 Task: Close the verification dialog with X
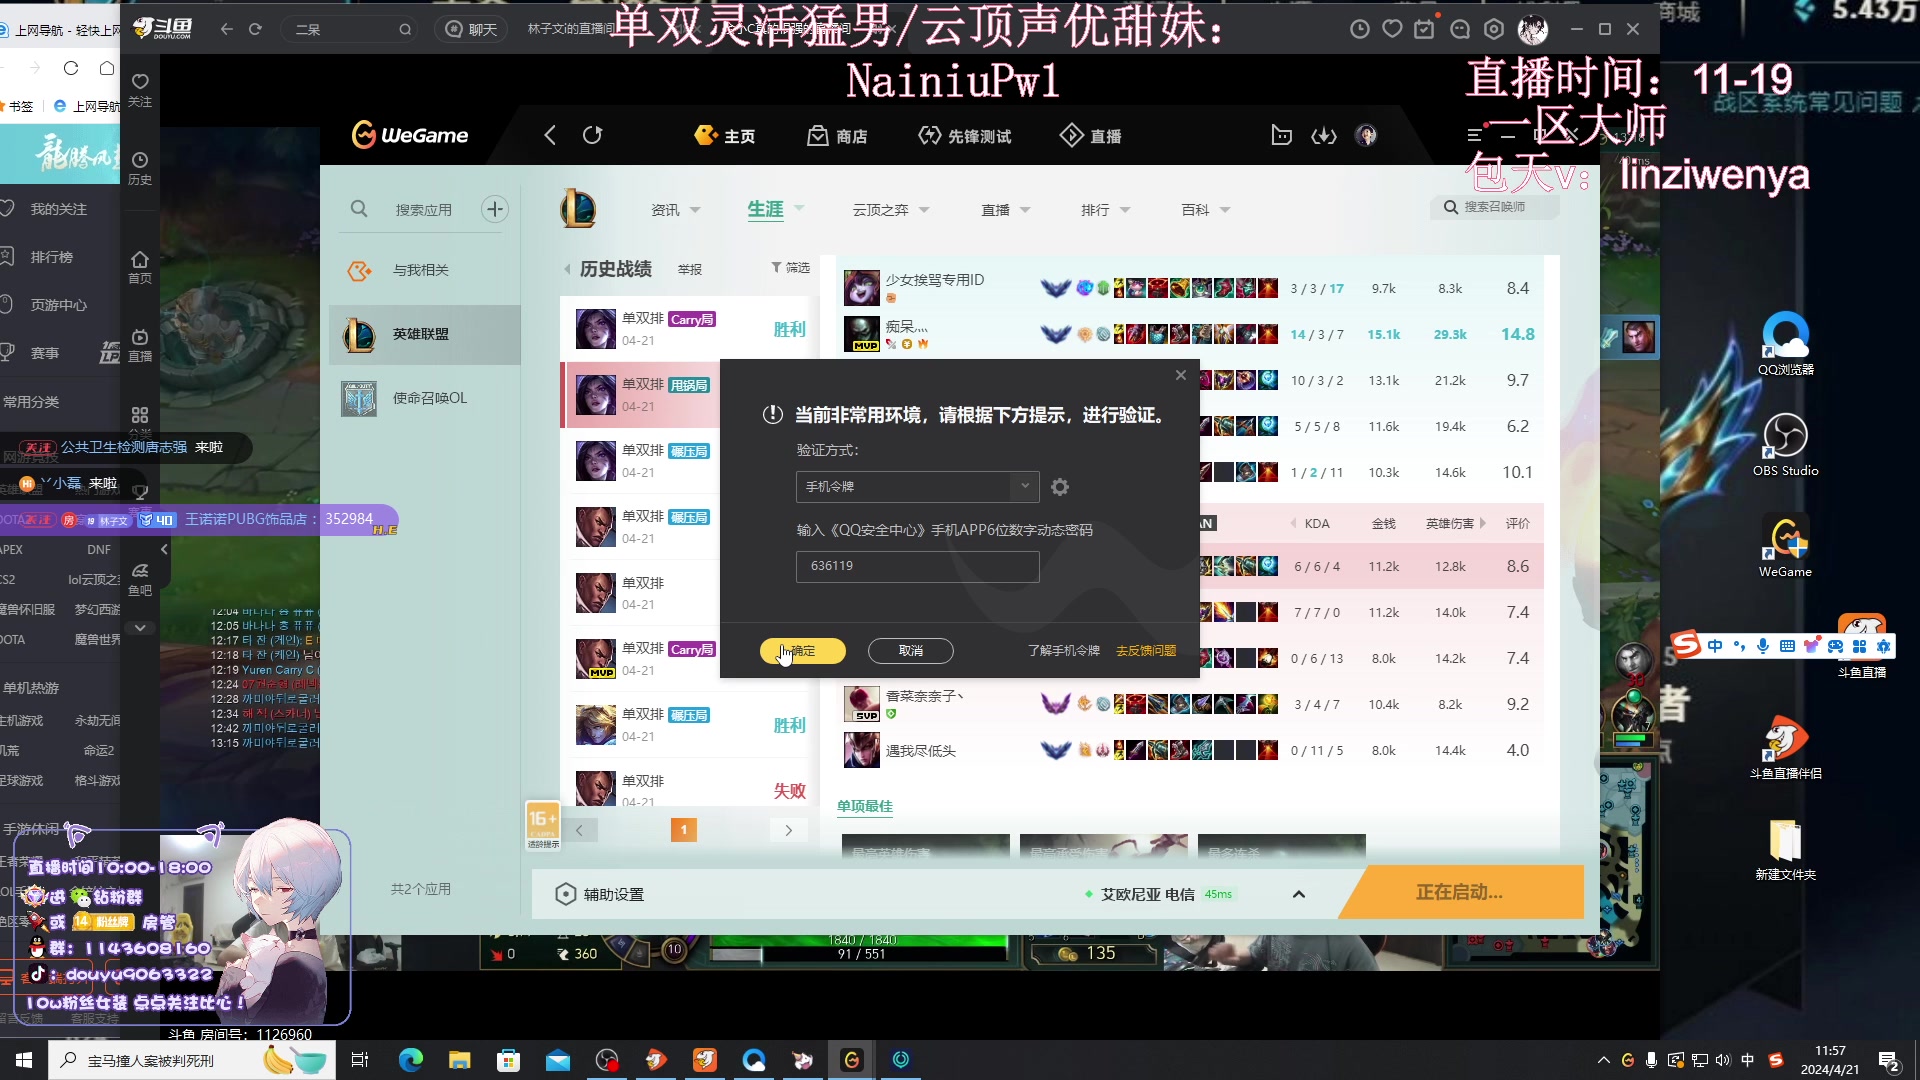pos(1181,375)
